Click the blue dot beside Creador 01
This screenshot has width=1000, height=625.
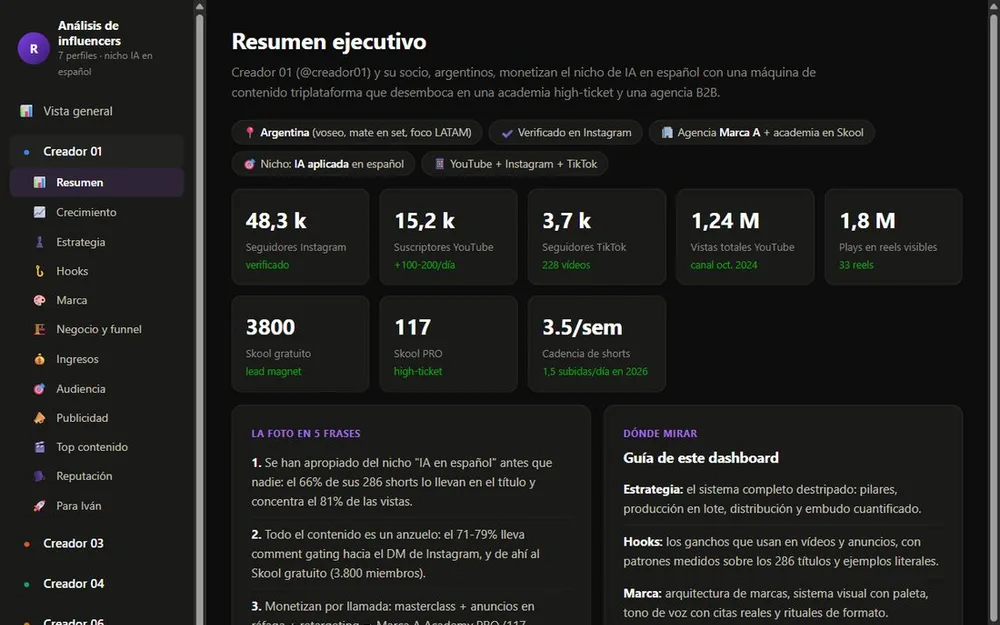point(26,152)
